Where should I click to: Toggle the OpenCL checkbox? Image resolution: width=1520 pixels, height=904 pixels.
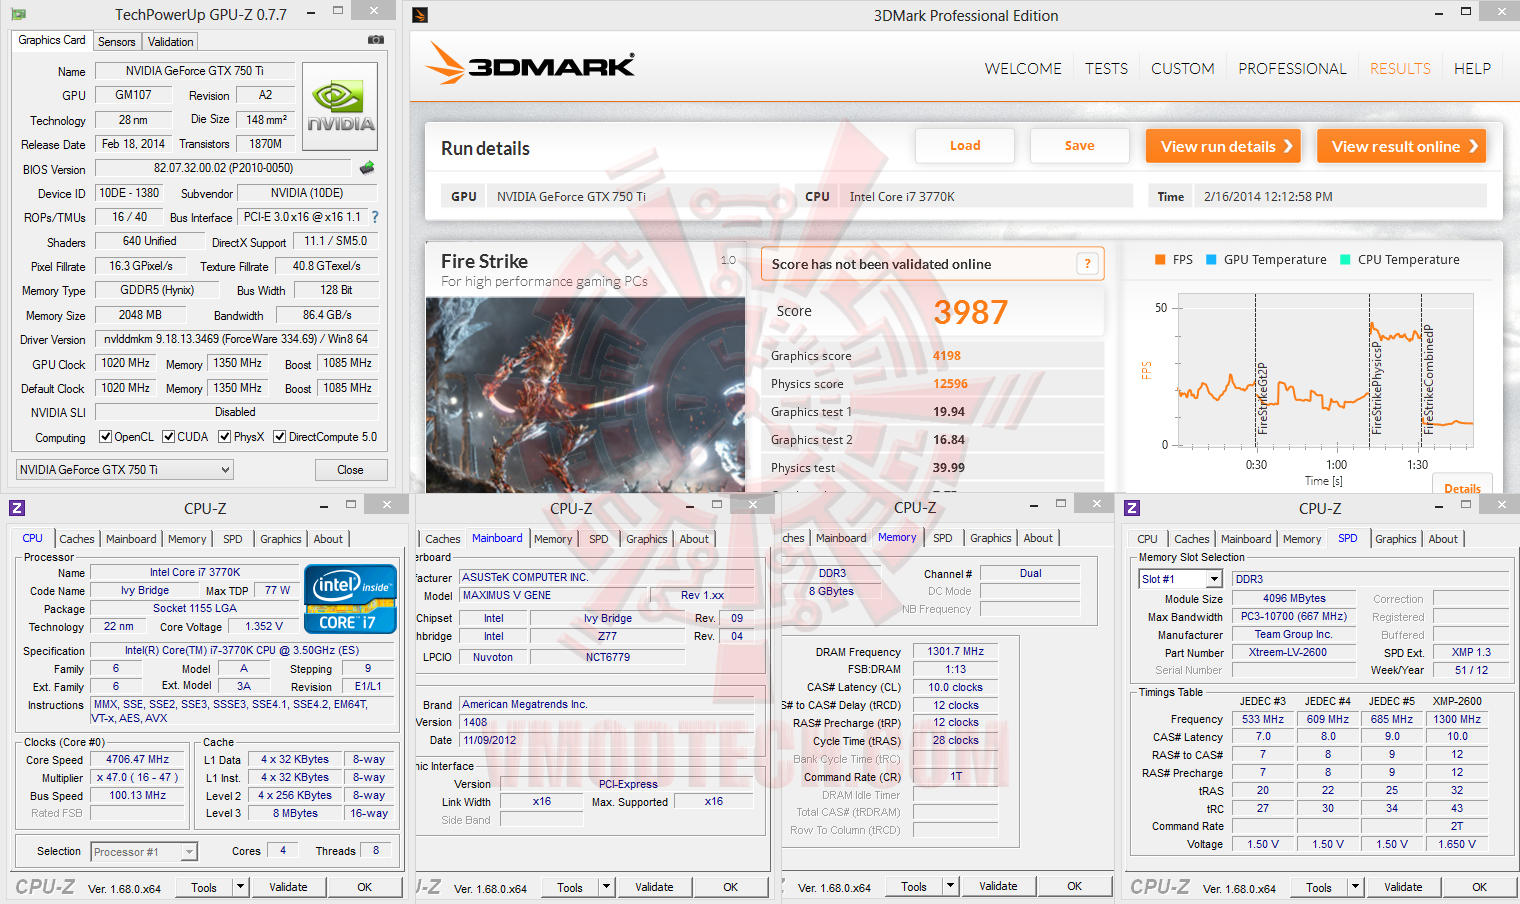105,437
